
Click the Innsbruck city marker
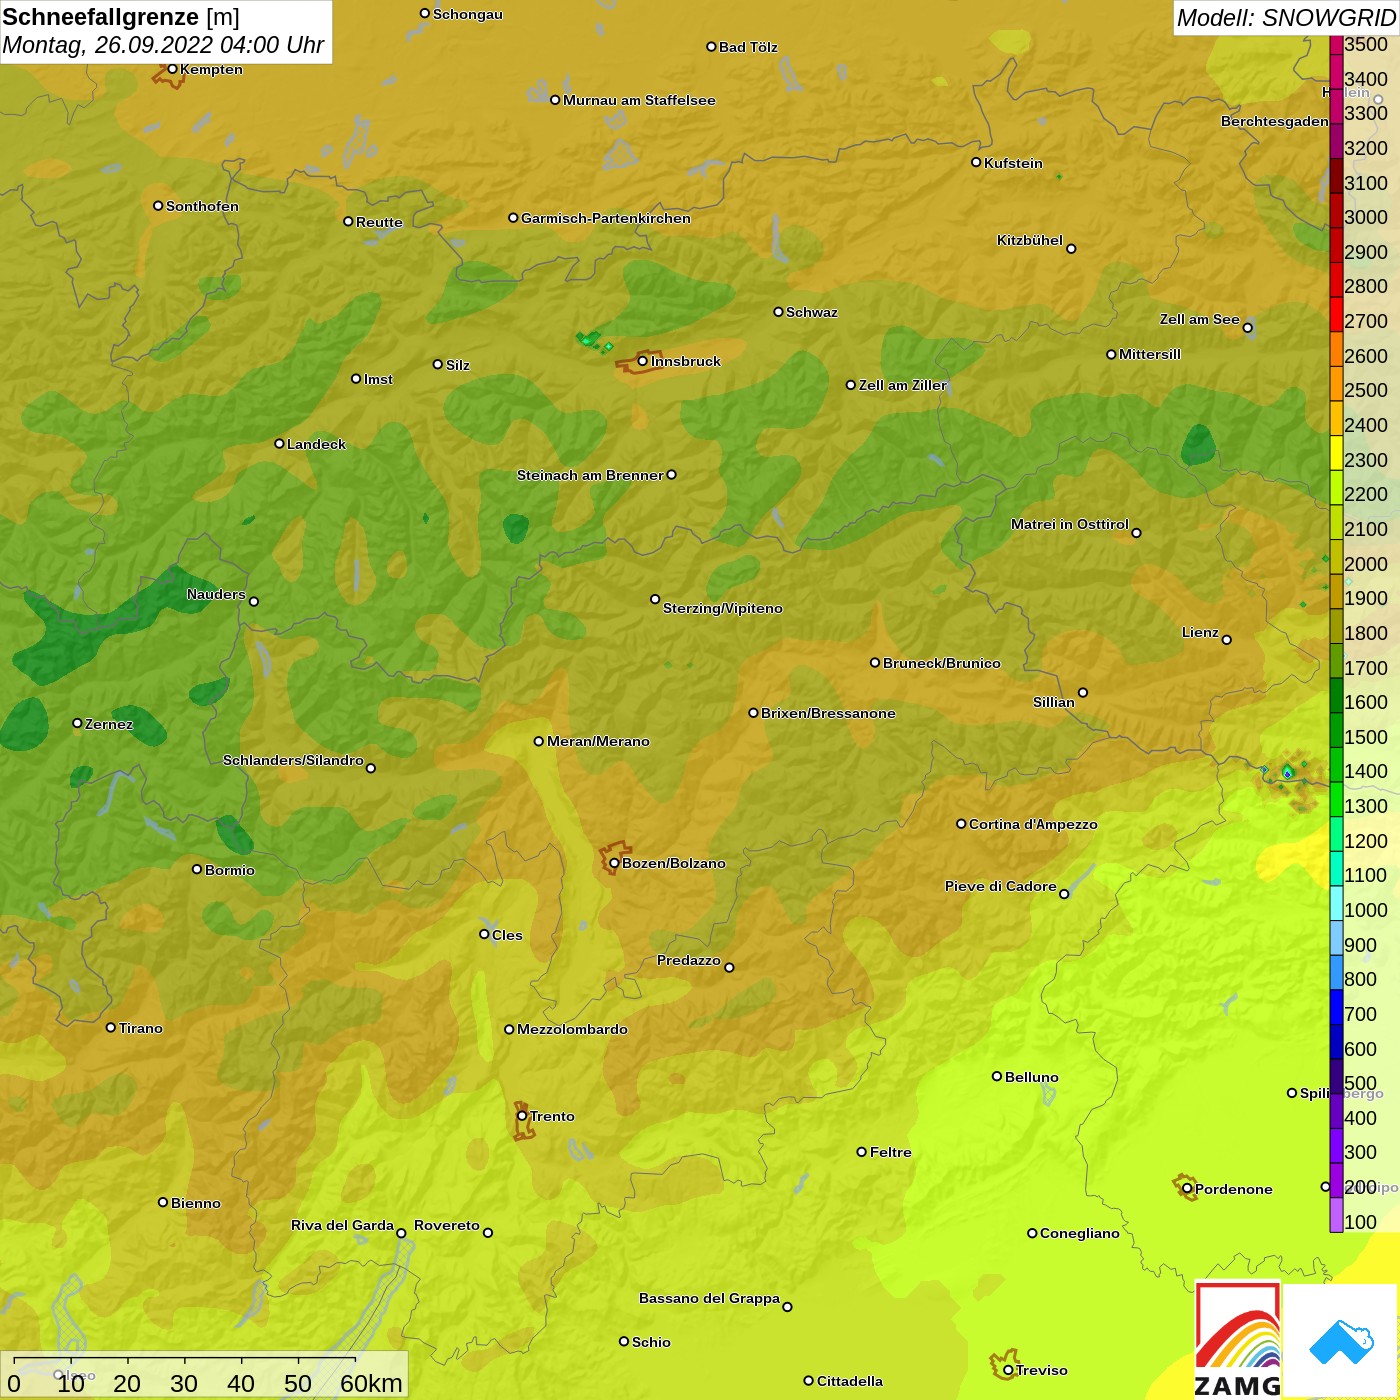coord(643,361)
